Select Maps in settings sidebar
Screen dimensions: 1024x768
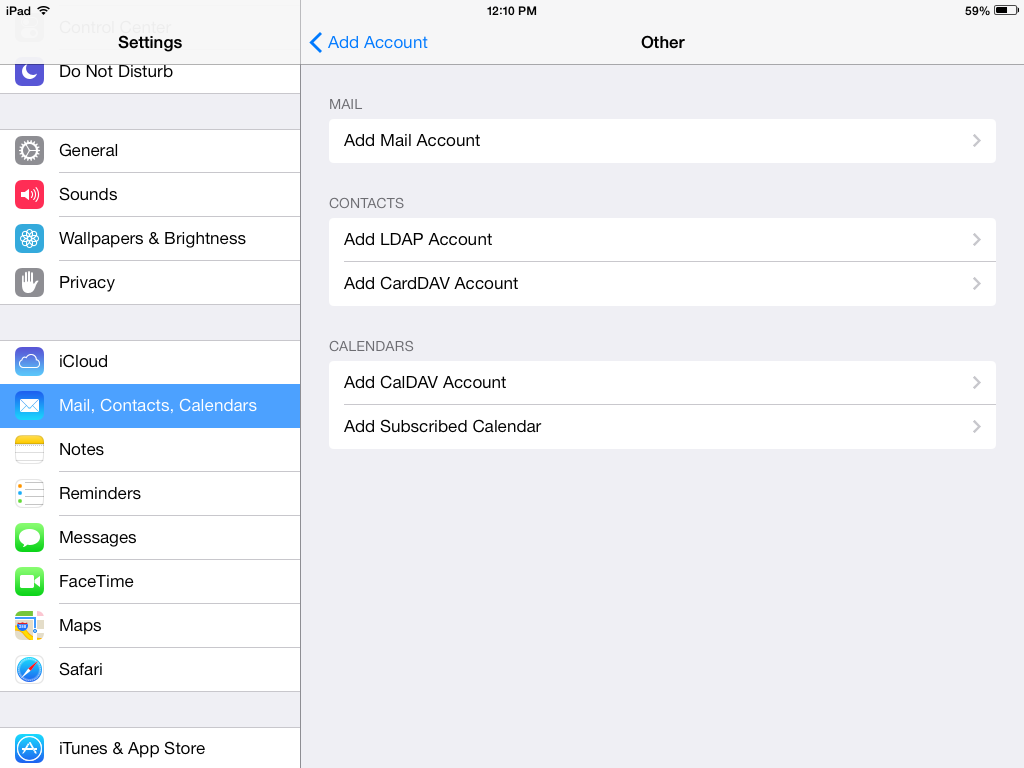(150, 626)
